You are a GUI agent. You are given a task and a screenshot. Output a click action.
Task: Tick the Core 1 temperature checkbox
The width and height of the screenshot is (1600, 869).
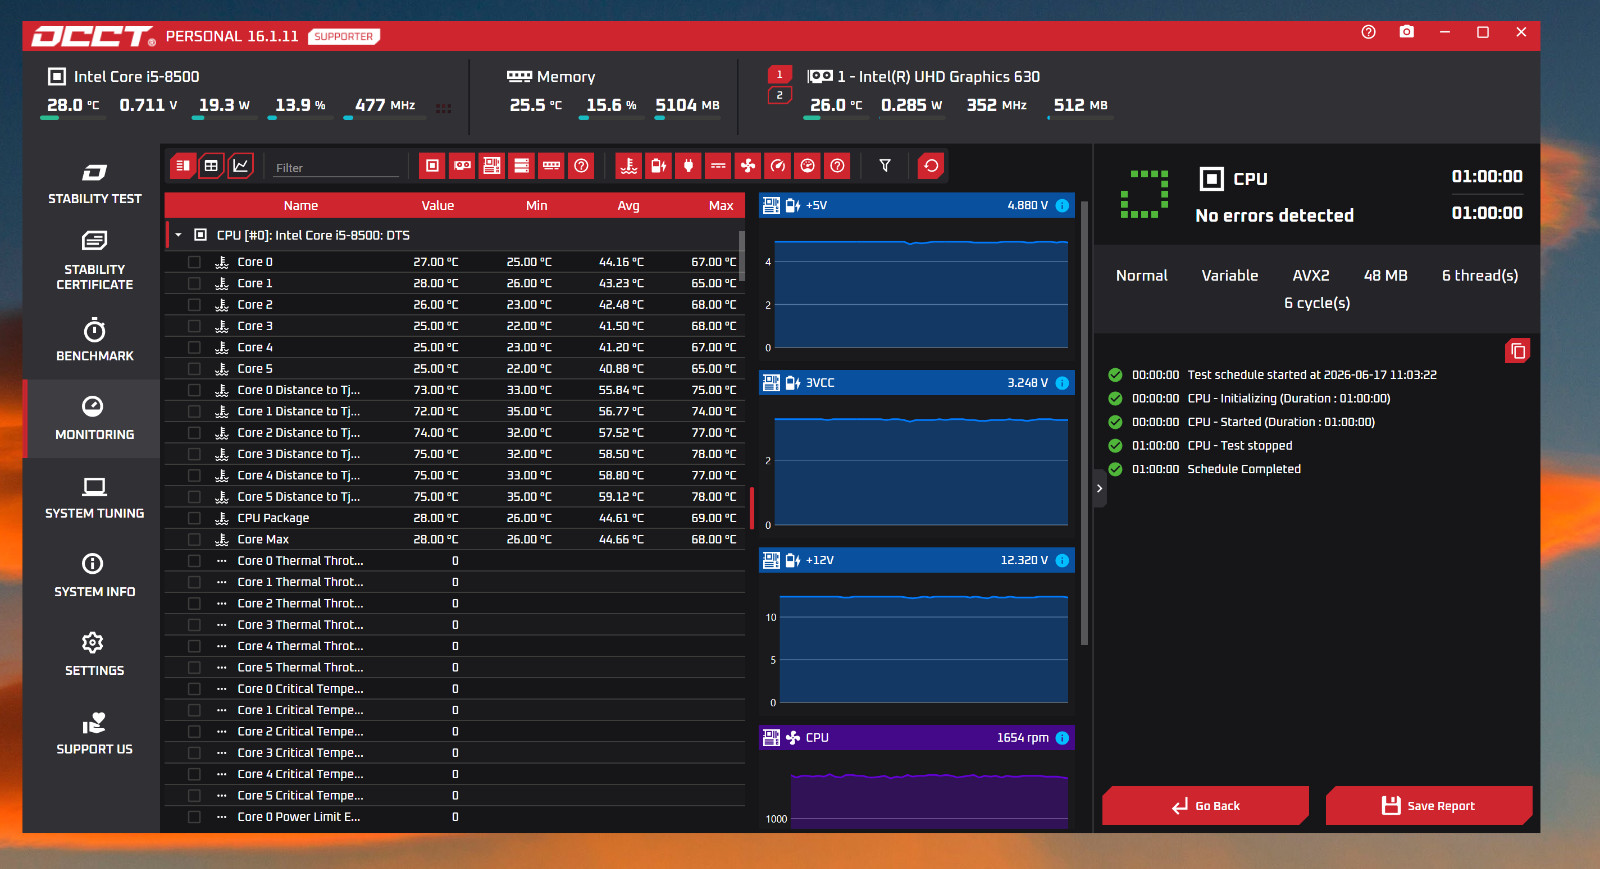pos(194,283)
